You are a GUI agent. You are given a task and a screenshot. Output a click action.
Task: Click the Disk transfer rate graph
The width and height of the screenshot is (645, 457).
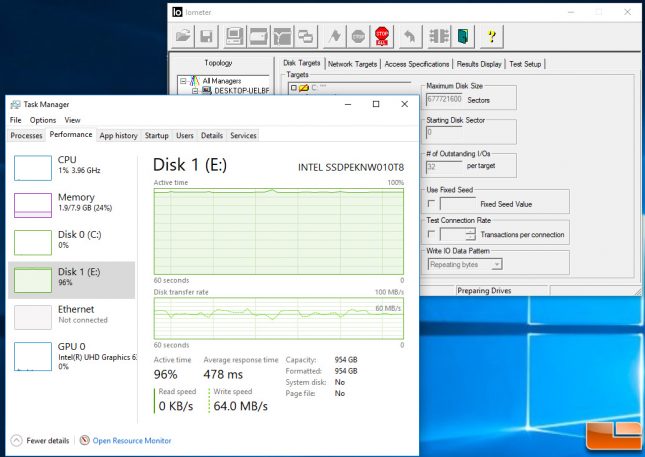click(278, 318)
